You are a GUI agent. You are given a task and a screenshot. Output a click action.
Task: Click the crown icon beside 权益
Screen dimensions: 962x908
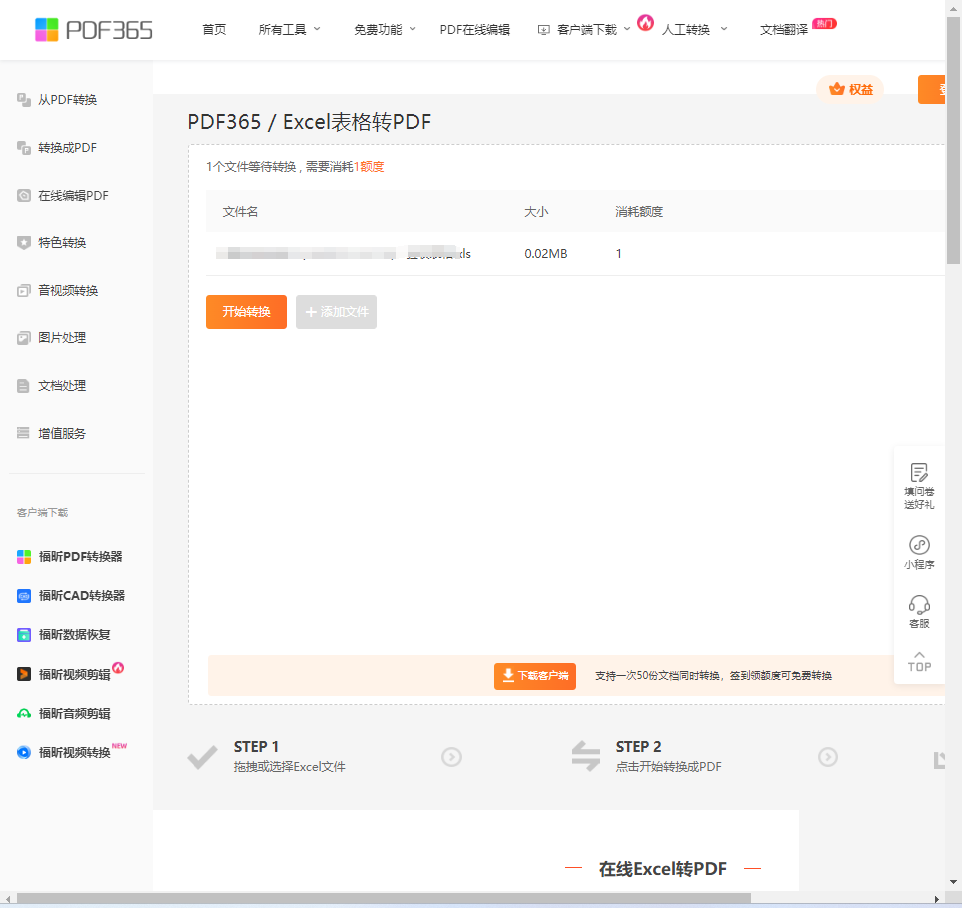coord(837,90)
